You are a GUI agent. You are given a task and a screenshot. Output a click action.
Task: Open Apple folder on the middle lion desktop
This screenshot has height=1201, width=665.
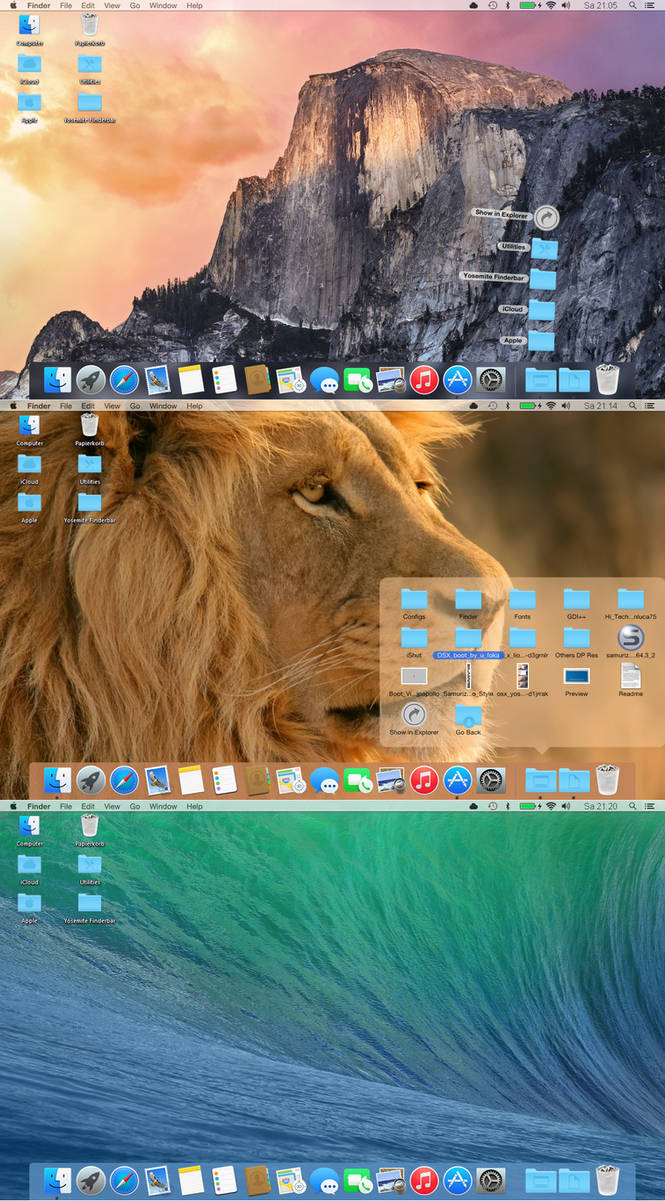pyautogui.click(x=29, y=502)
